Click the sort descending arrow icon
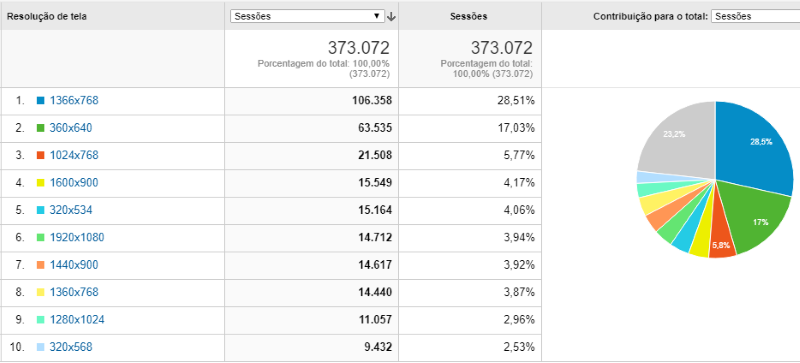This screenshot has height=363, width=800. click(x=391, y=16)
